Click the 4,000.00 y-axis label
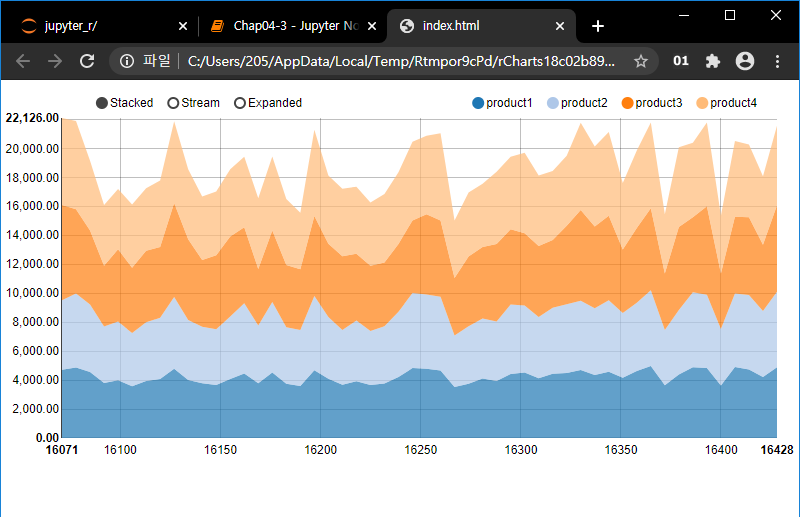Image resolution: width=800 pixels, height=517 pixels. coord(35,380)
